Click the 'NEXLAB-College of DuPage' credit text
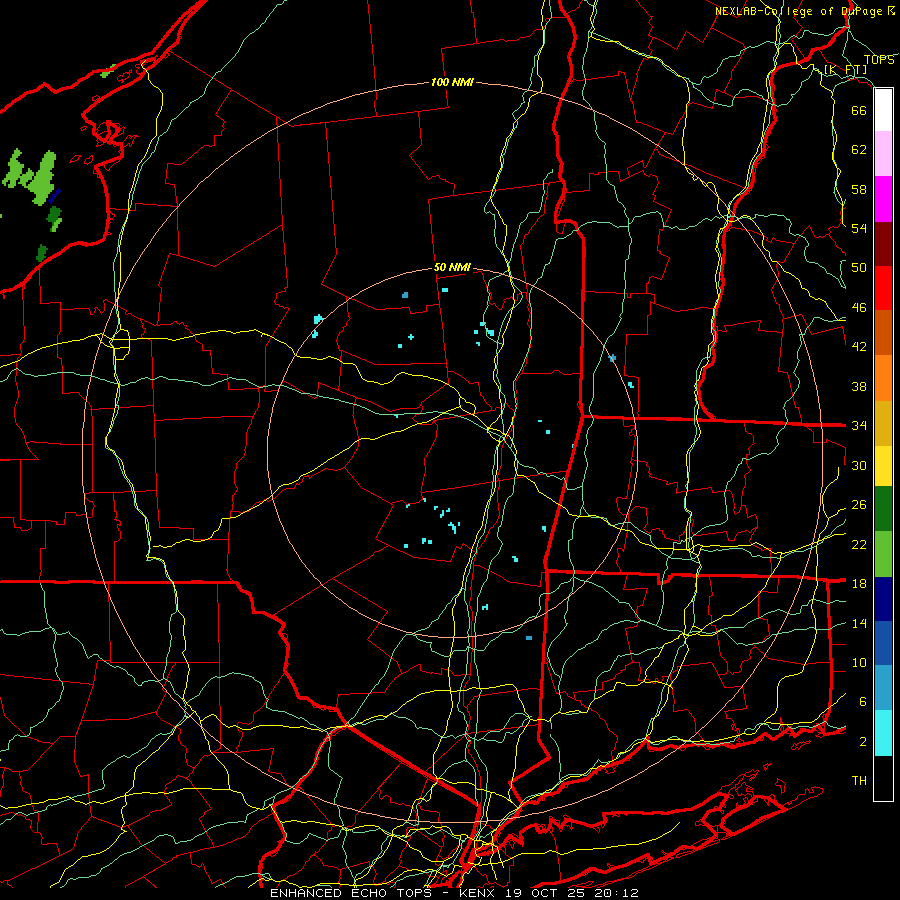Viewport: 900px width, 900px height. click(x=800, y=11)
